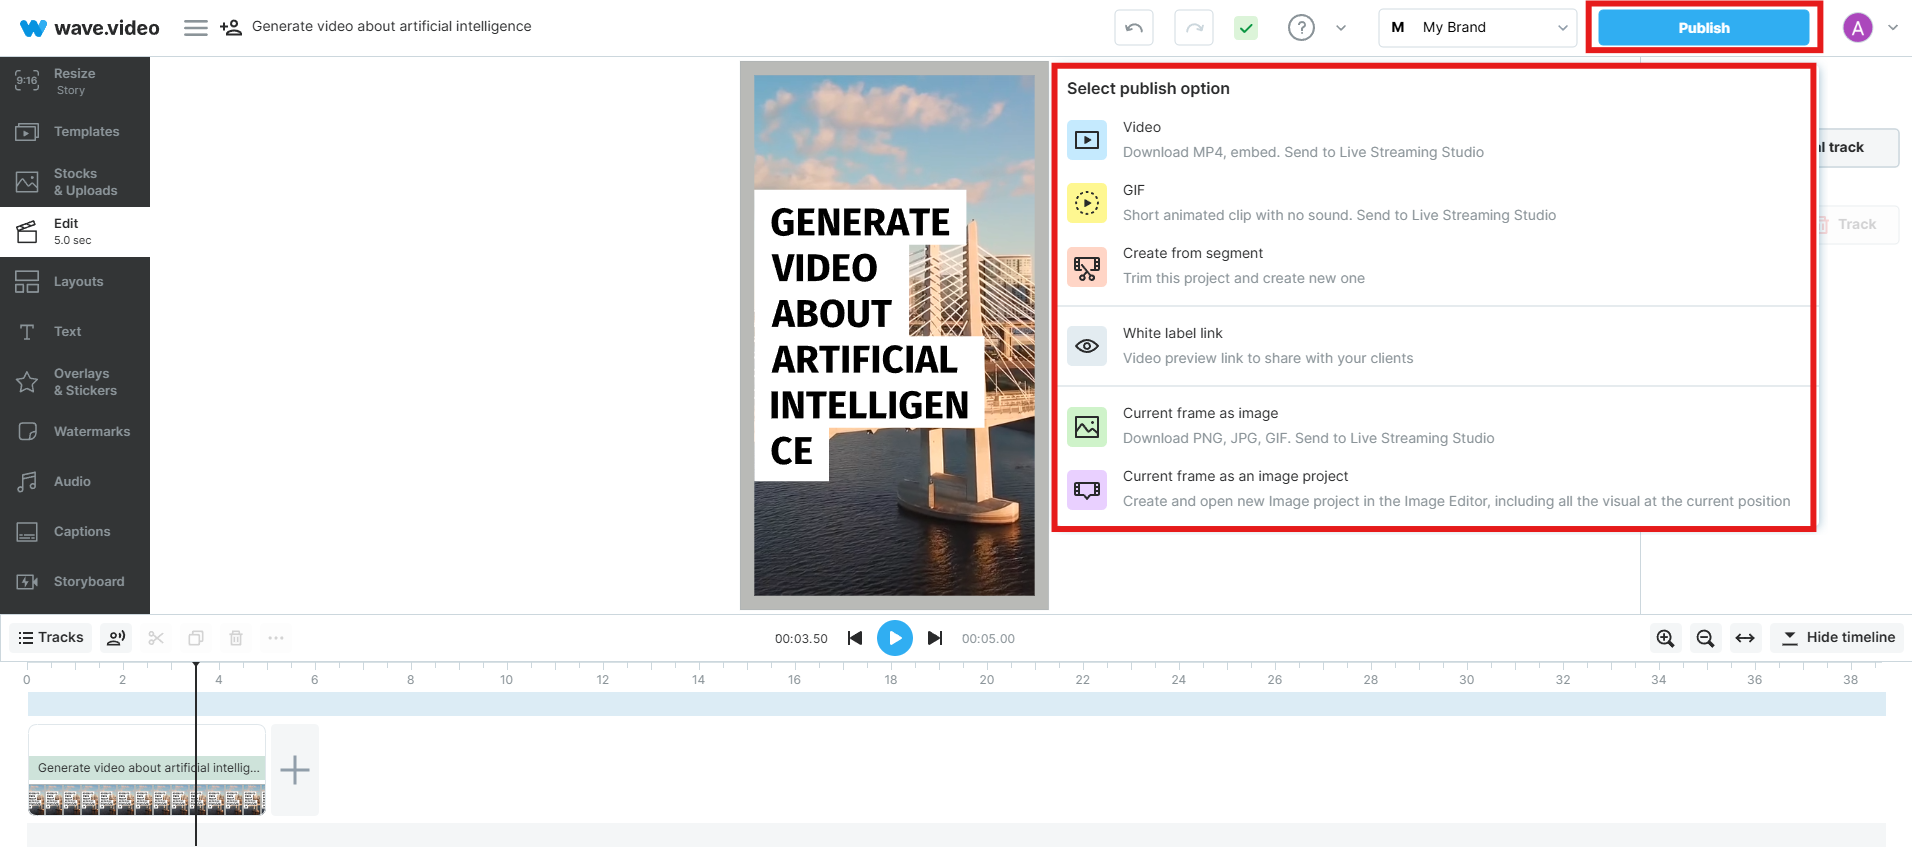Screen dimensions: 1912x850
Task: Click the video preview canvas
Action: [x=894, y=335]
